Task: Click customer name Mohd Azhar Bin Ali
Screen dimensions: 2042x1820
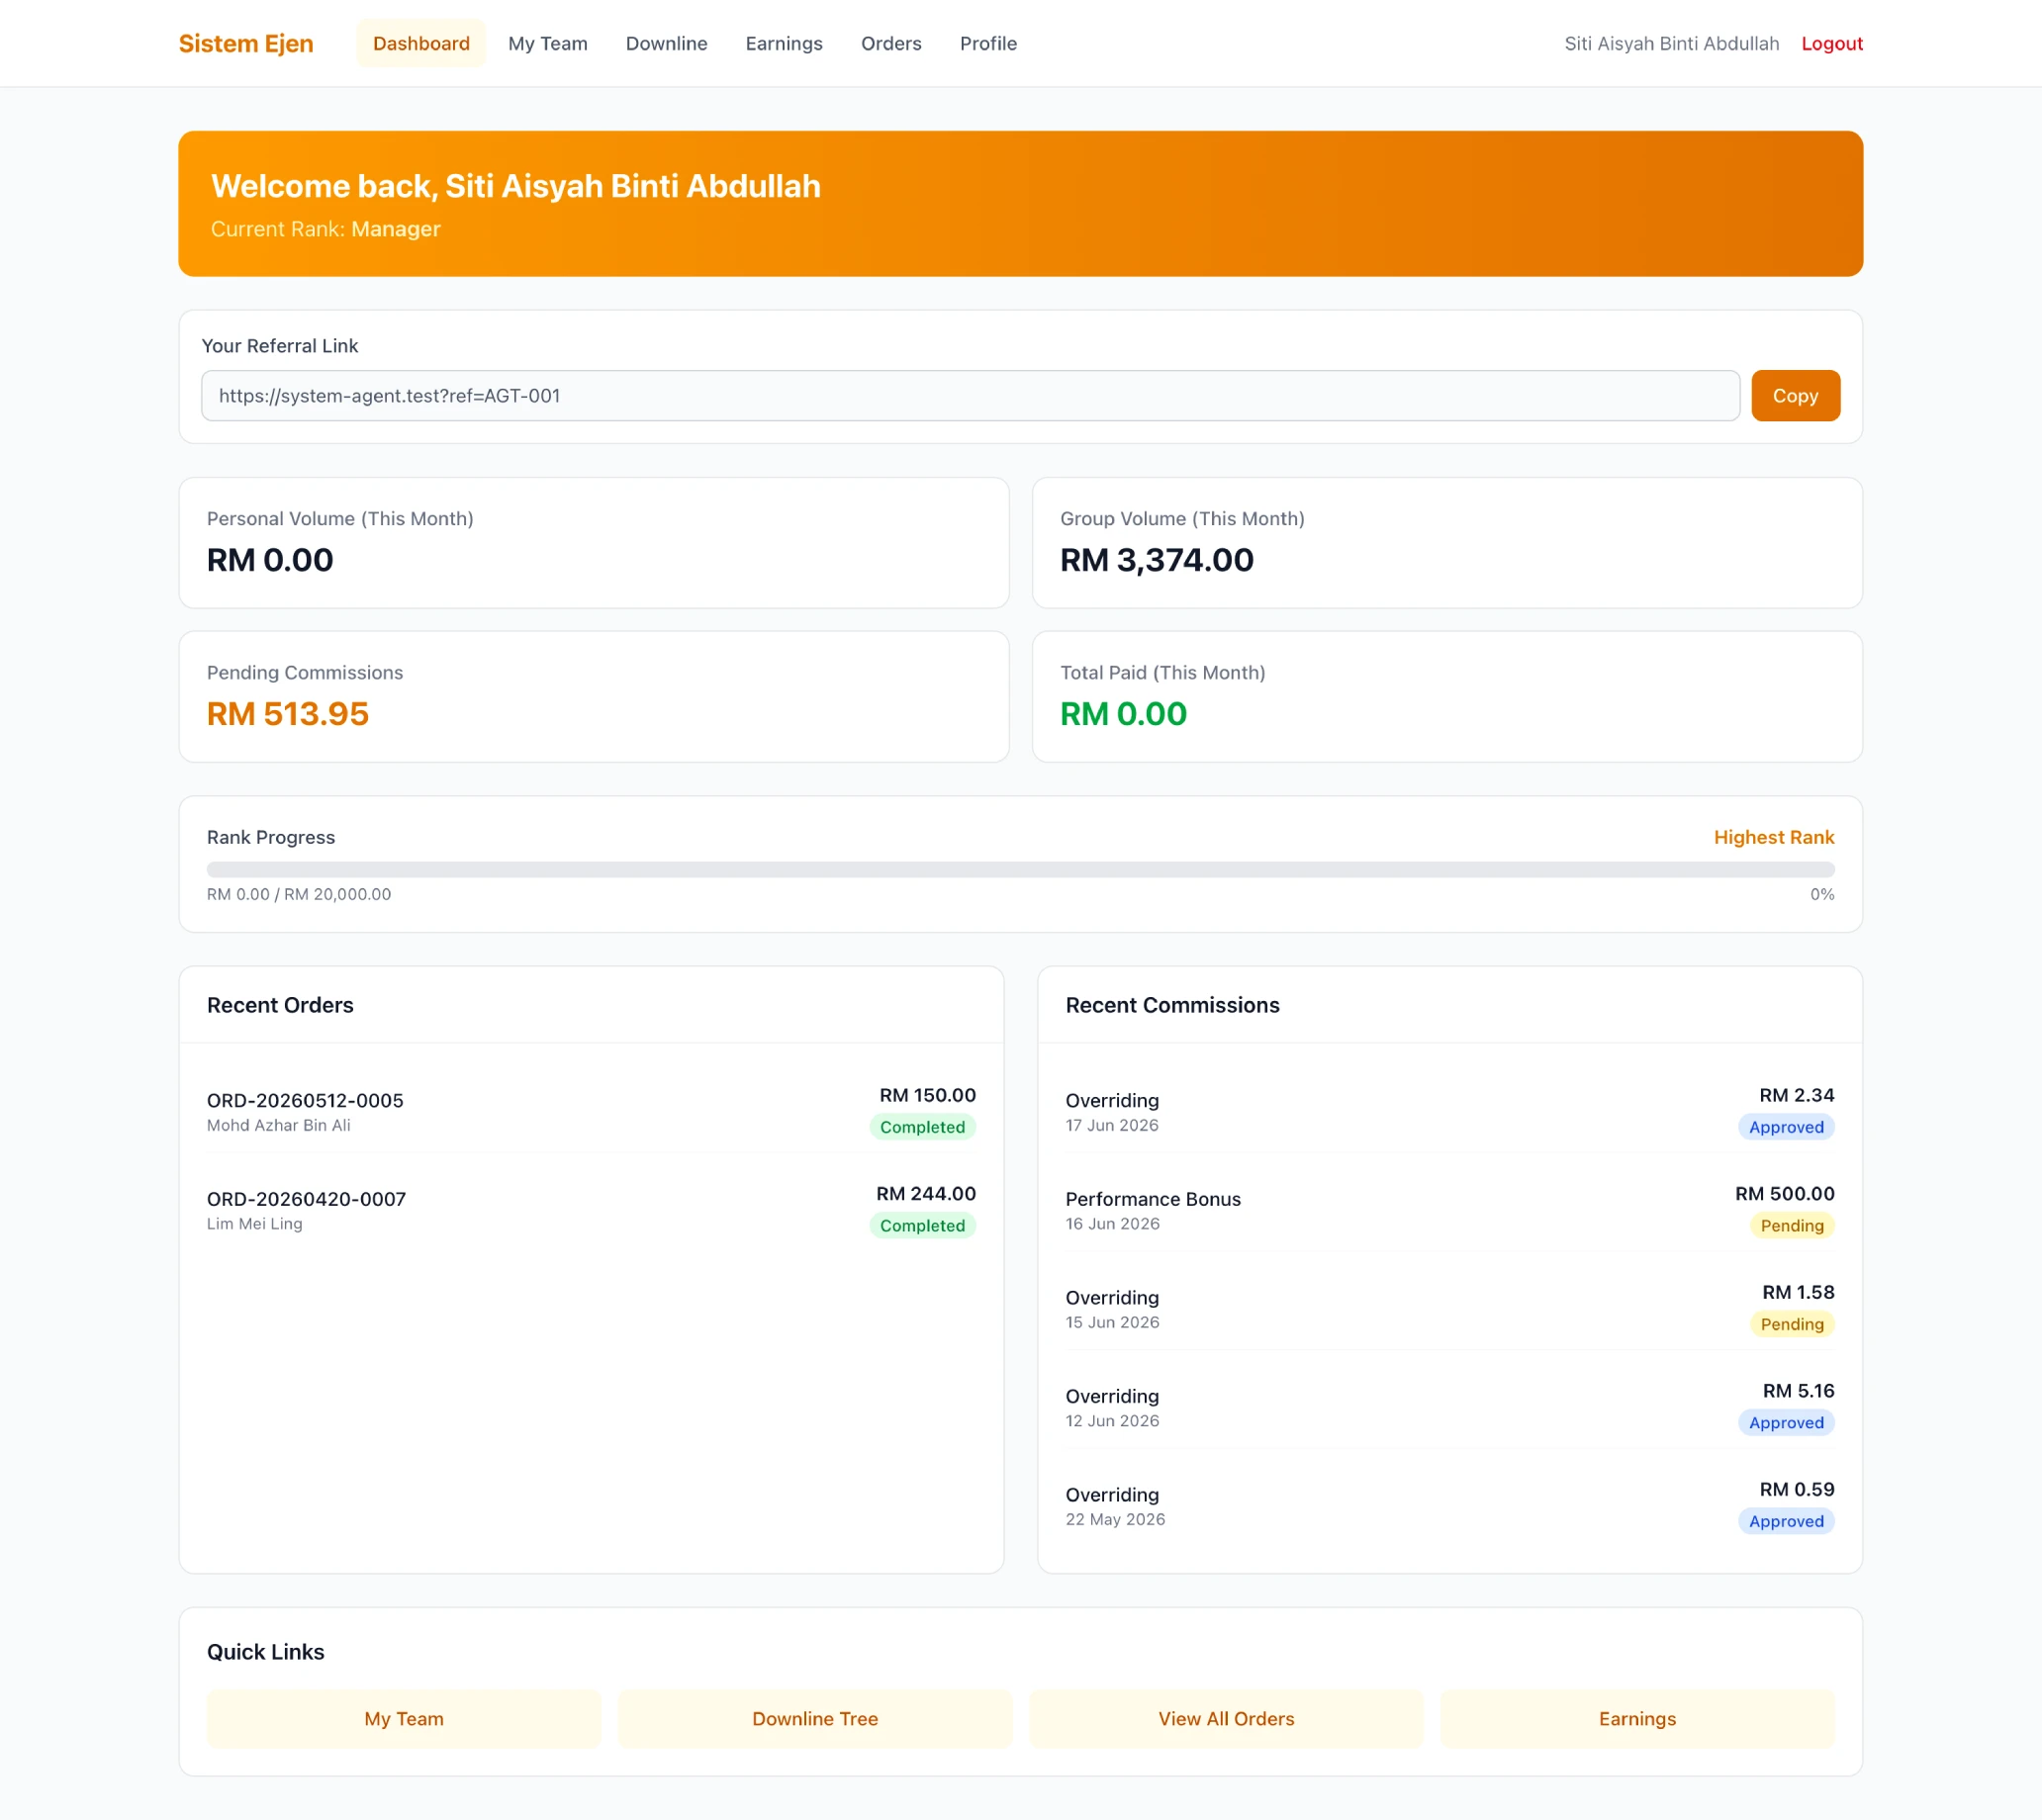Action: pyautogui.click(x=278, y=1125)
